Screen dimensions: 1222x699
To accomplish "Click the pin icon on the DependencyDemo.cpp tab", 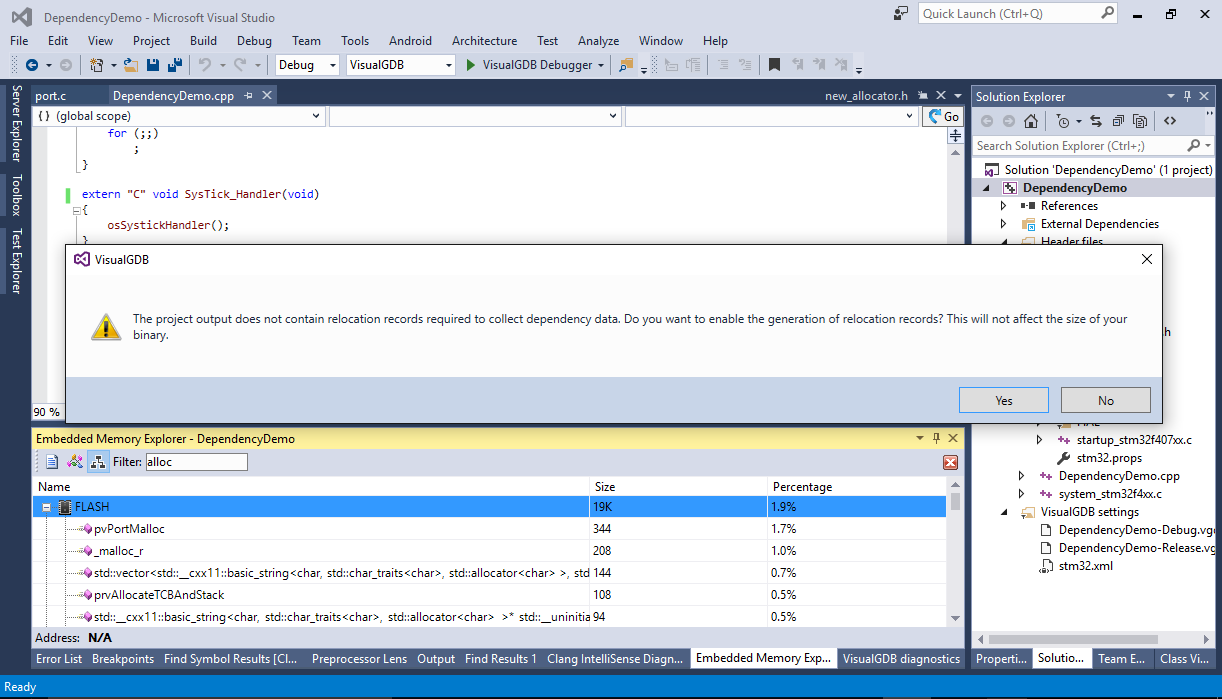I will click(x=249, y=96).
